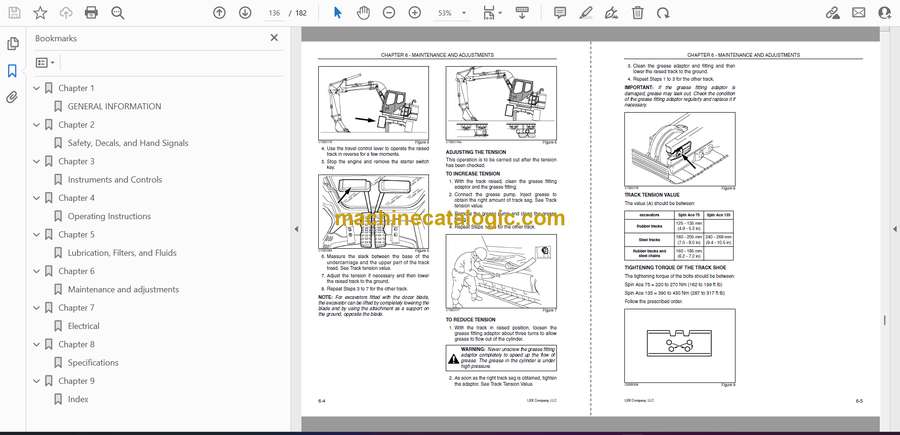The width and height of the screenshot is (900, 435).
Task: Go to next page arrow
Action: [245, 13]
